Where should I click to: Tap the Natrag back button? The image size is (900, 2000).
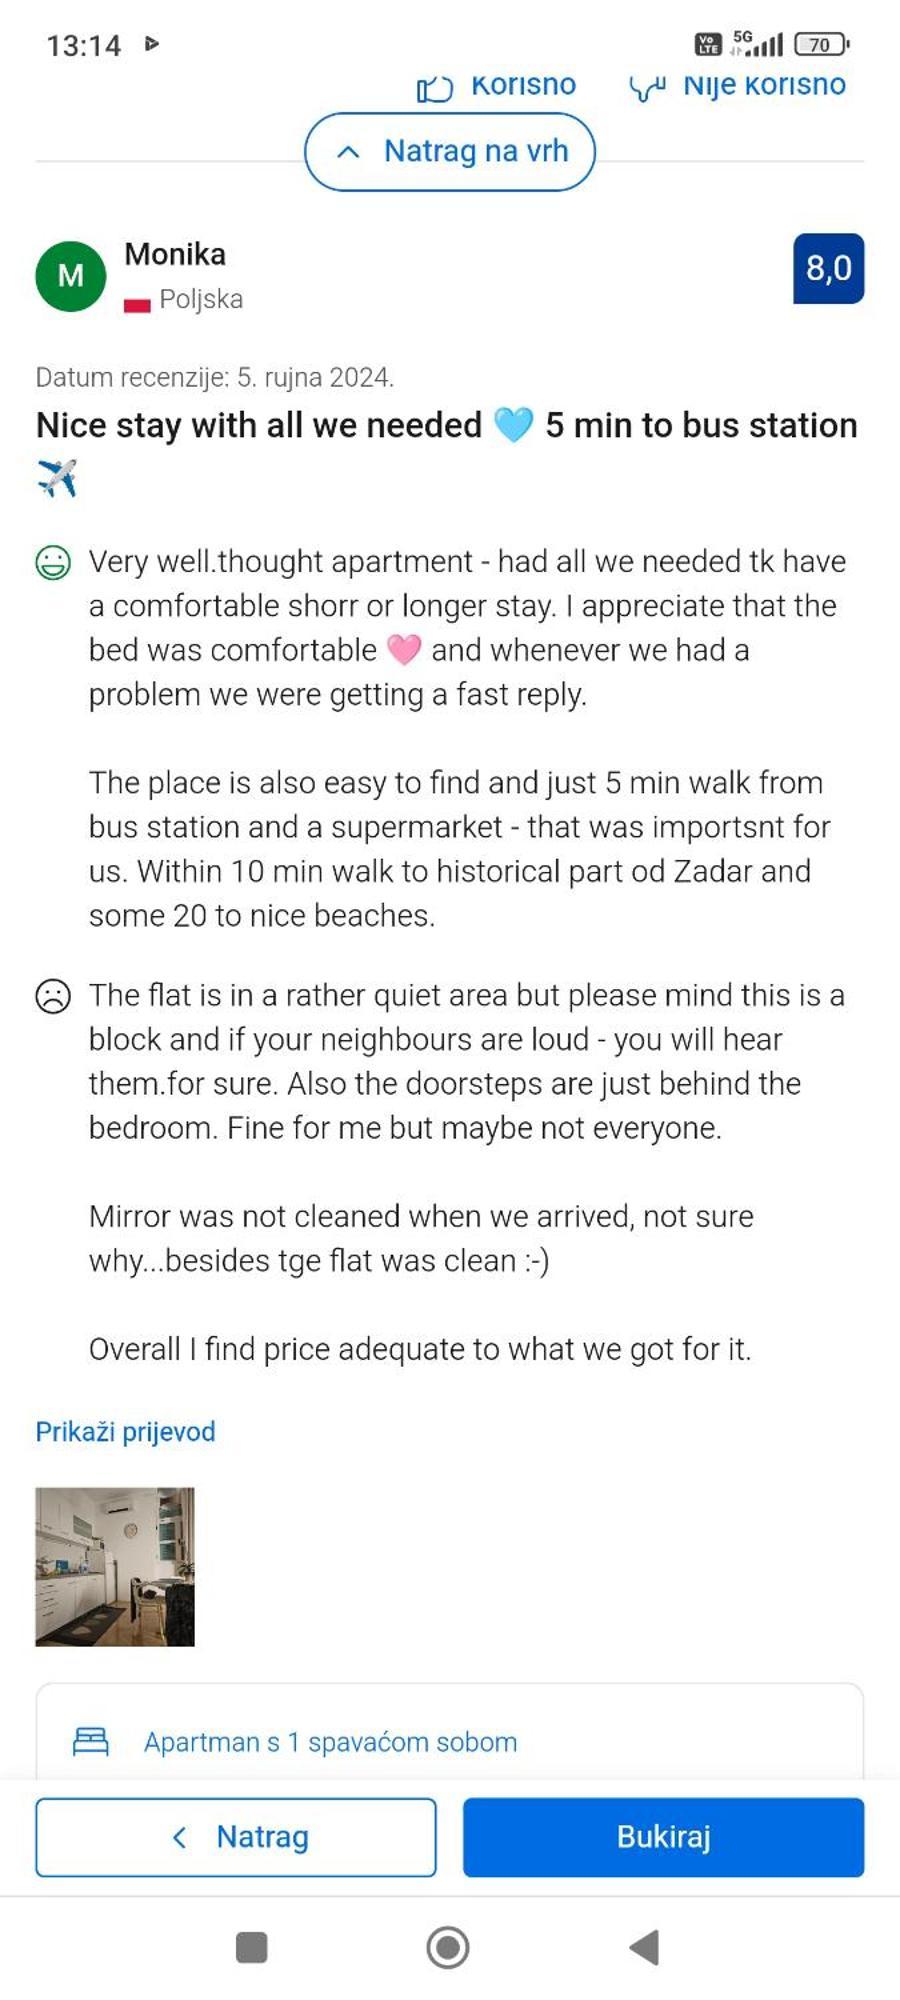[x=236, y=1837]
